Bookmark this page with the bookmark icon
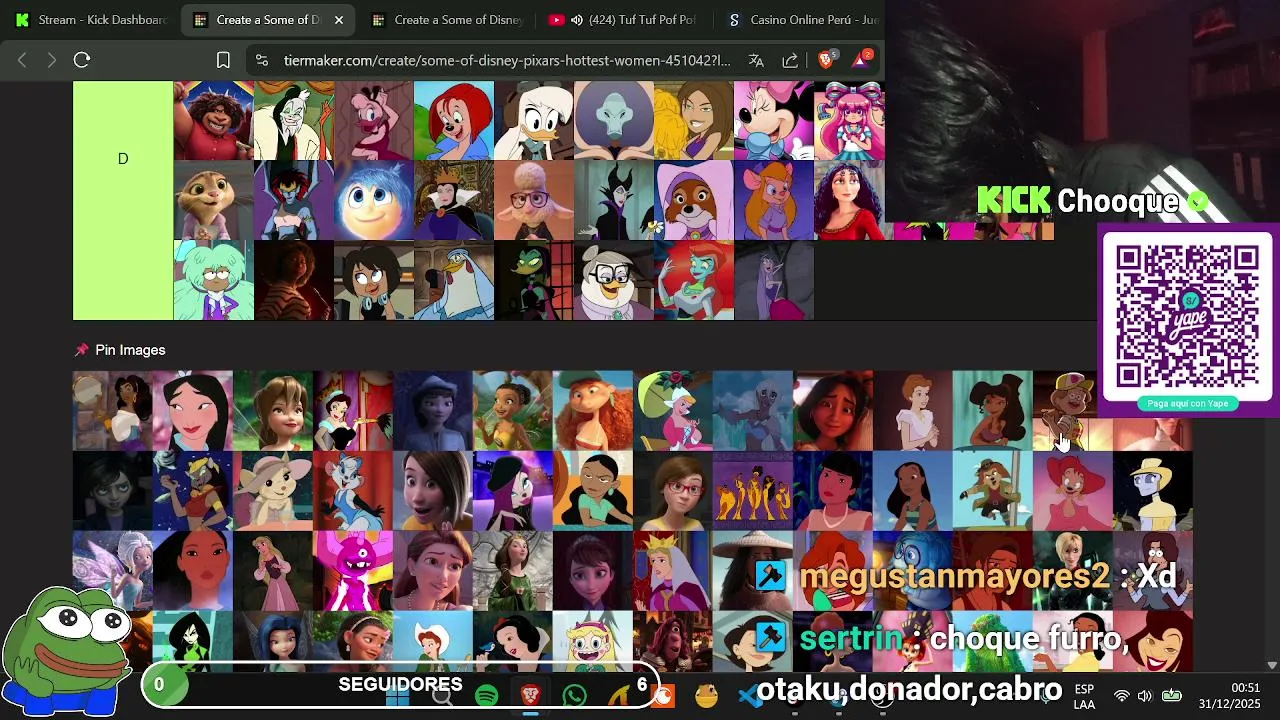 tap(224, 60)
